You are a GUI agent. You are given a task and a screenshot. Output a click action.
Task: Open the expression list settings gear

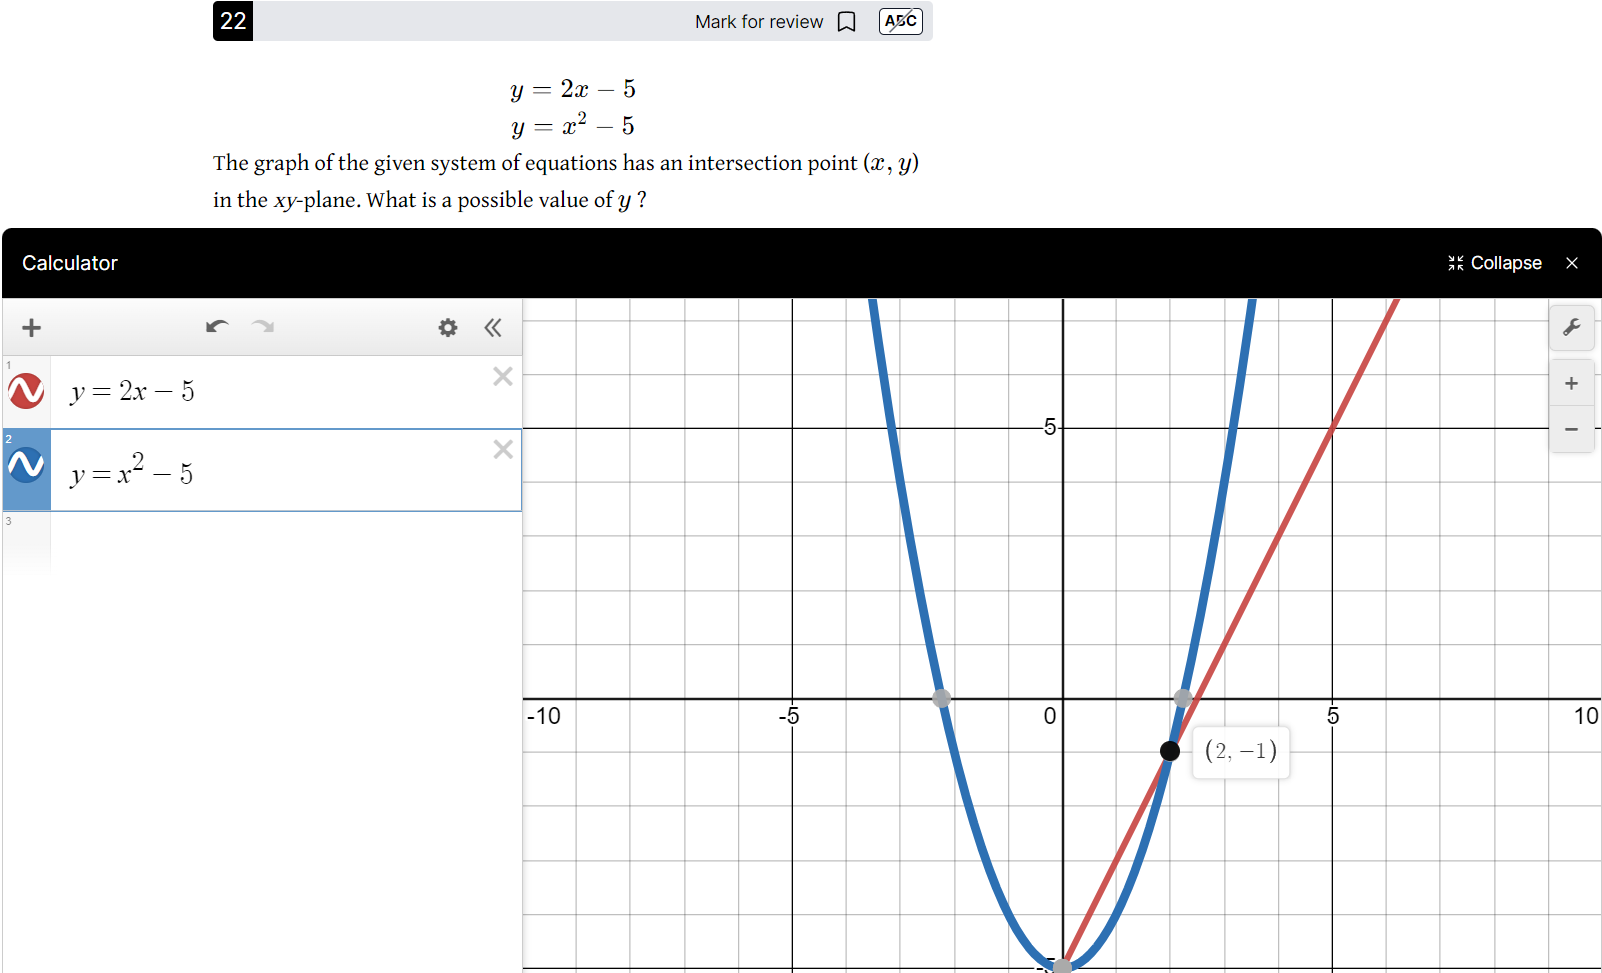coord(447,327)
